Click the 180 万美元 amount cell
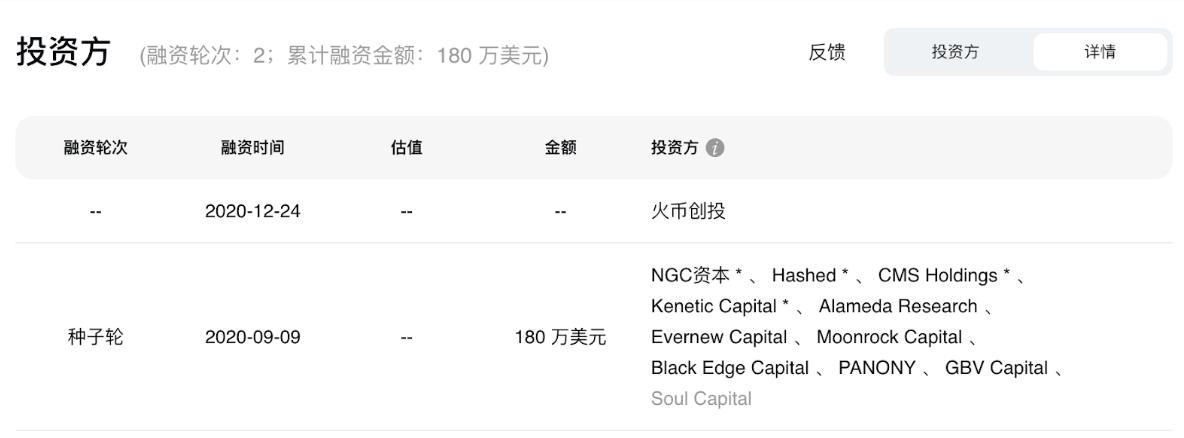1184x438 pixels. (x=560, y=337)
